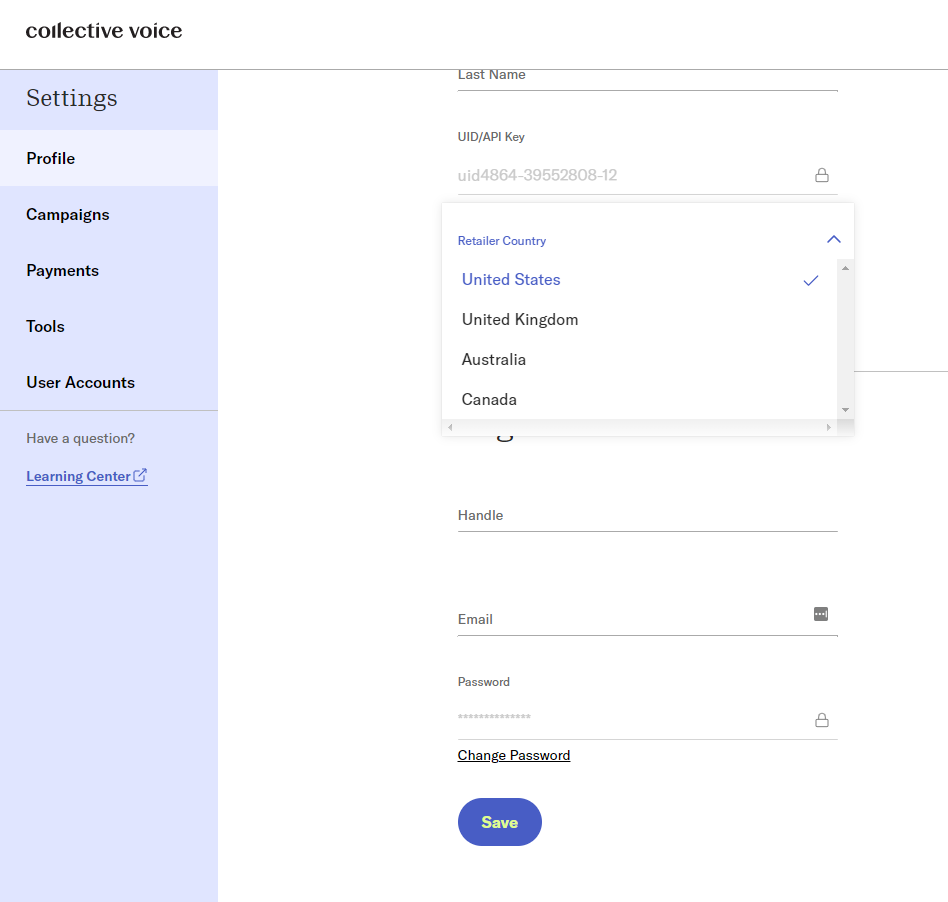Go to Campaigns in the sidebar
948x902 pixels.
coord(68,214)
